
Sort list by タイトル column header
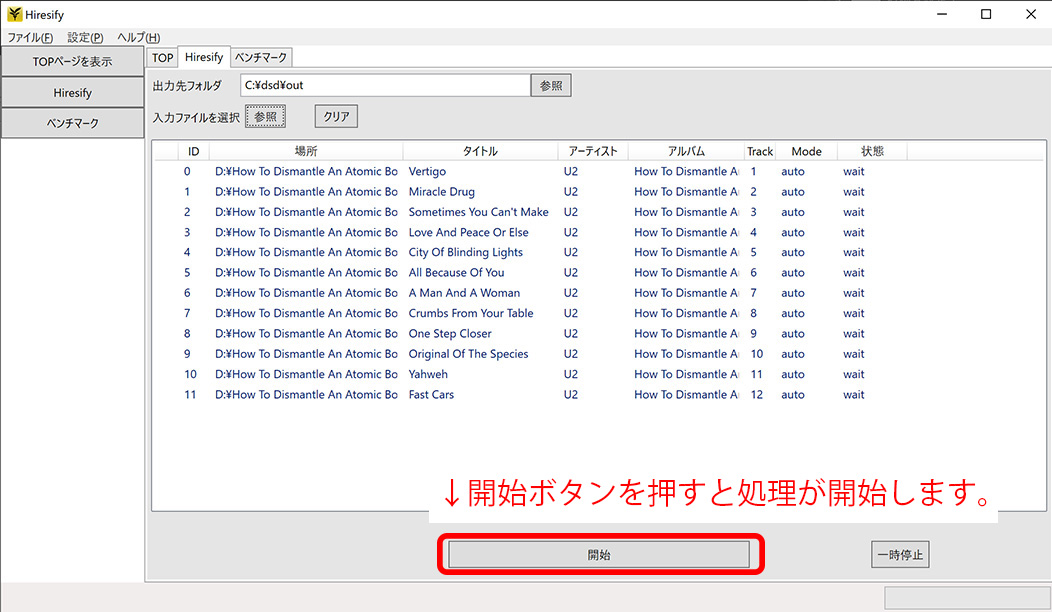point(480,152)
